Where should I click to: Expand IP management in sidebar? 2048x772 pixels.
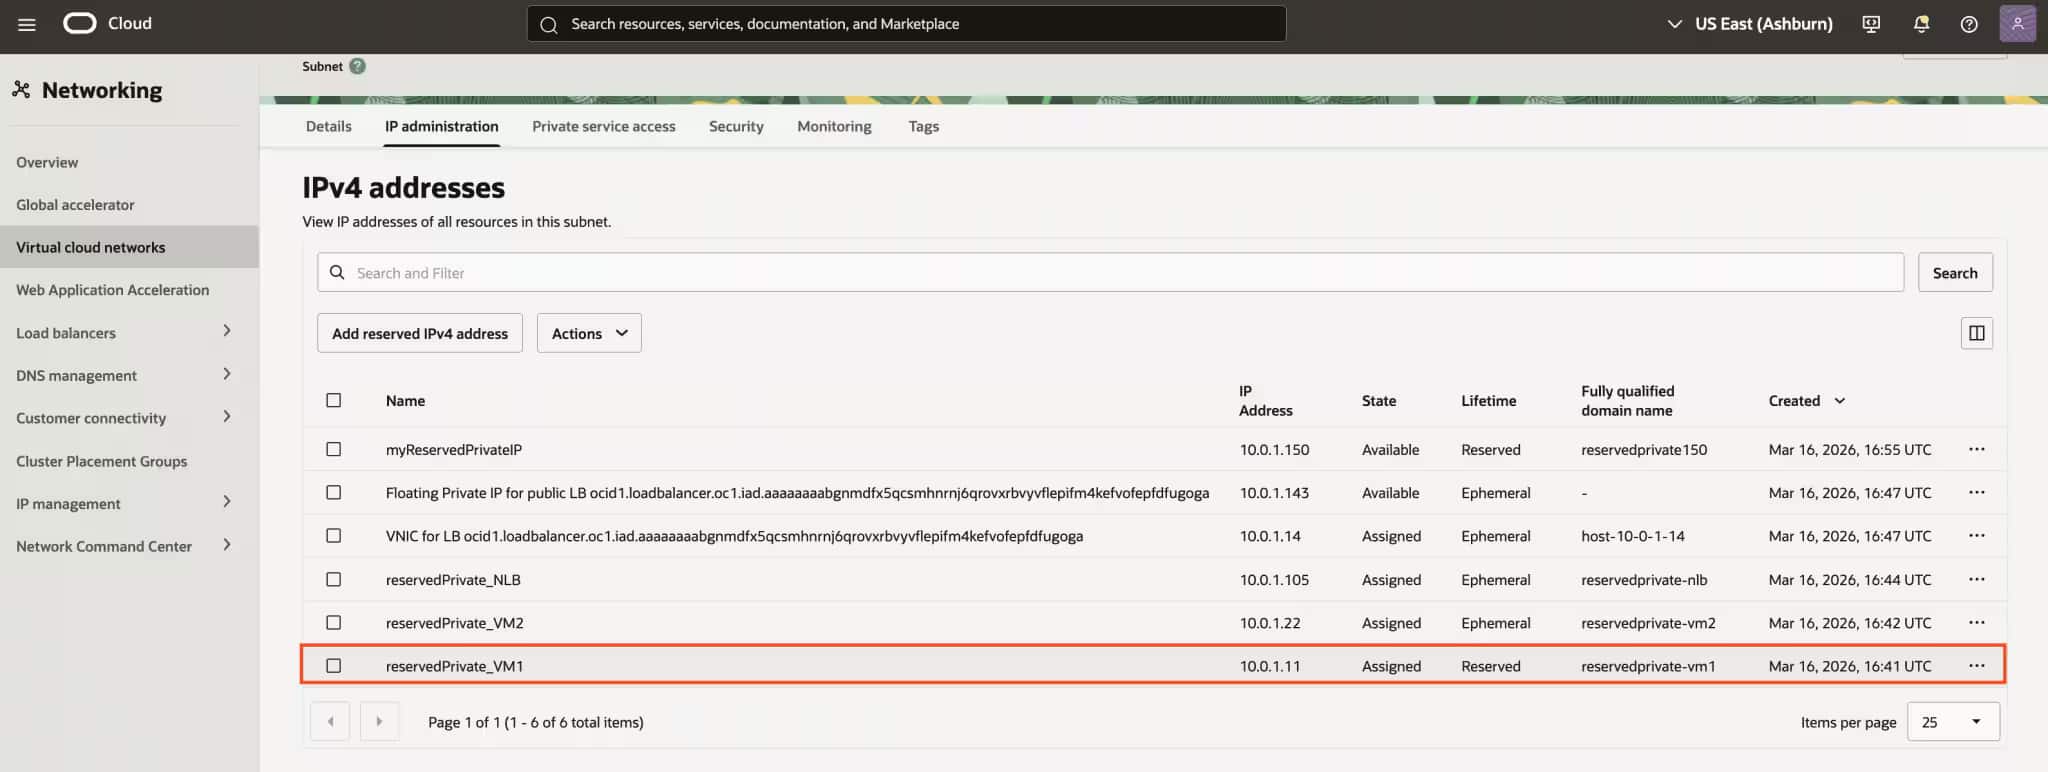[227, 502]
